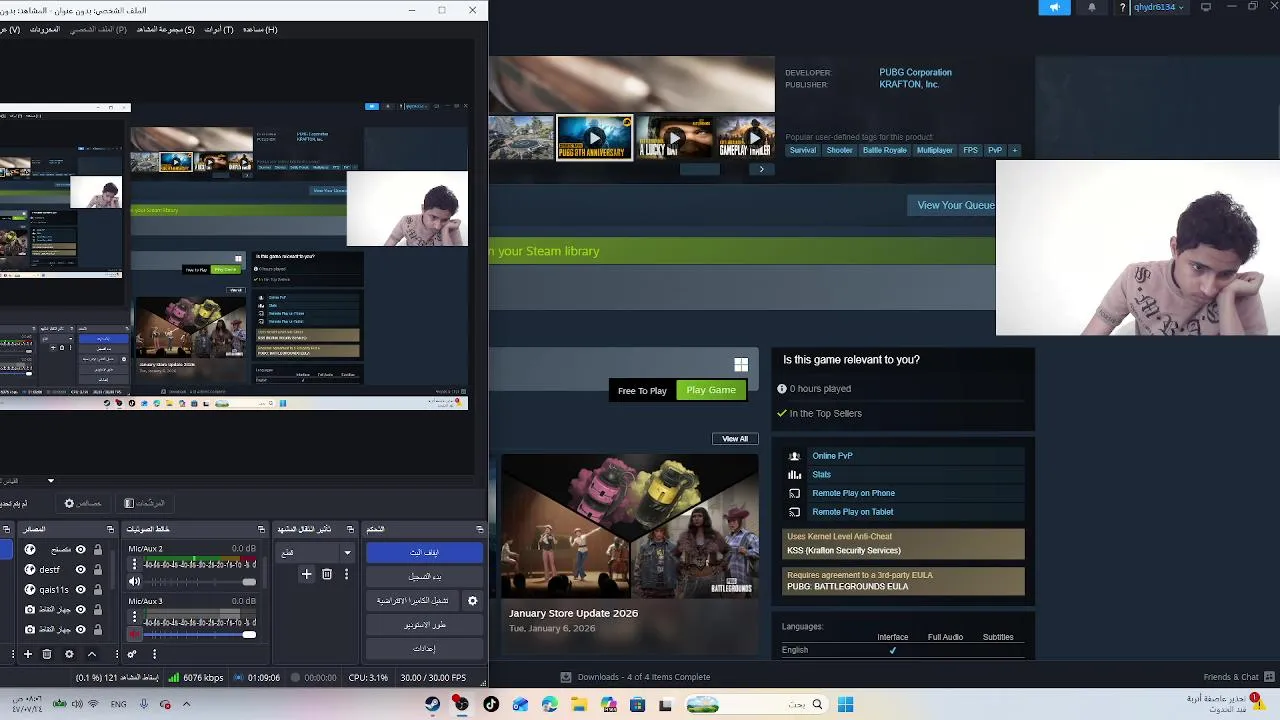Open OBS Profile (P) menu

tap(98, 29)
